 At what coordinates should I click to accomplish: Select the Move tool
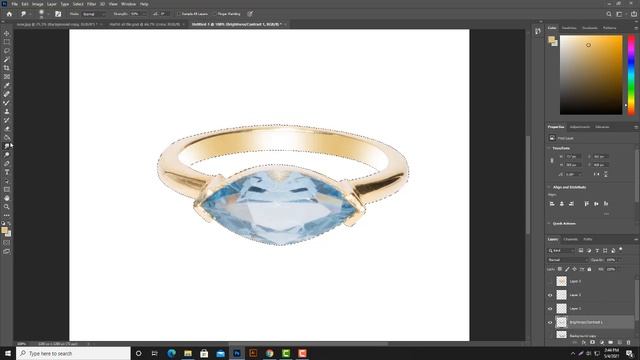pos(7,33)
